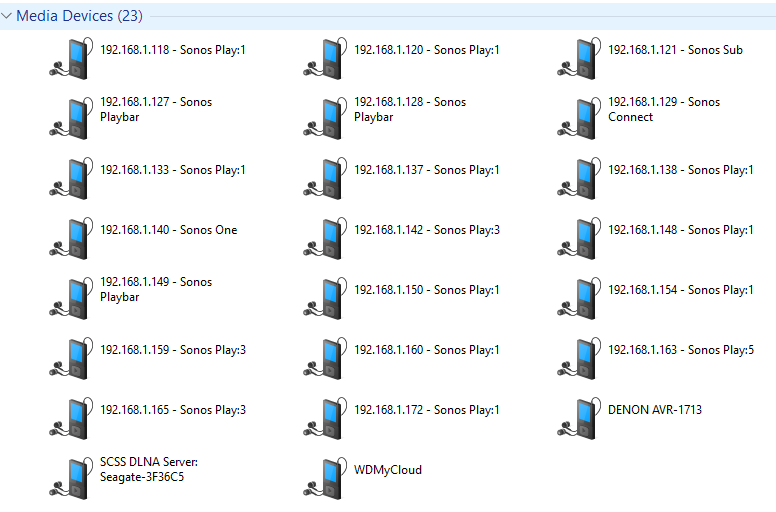The height and width of the screenshot is (512, 776).
Task: Click the media device icon for 192.168.1.118
Action: pyautogui.click(x=71, y=58)
